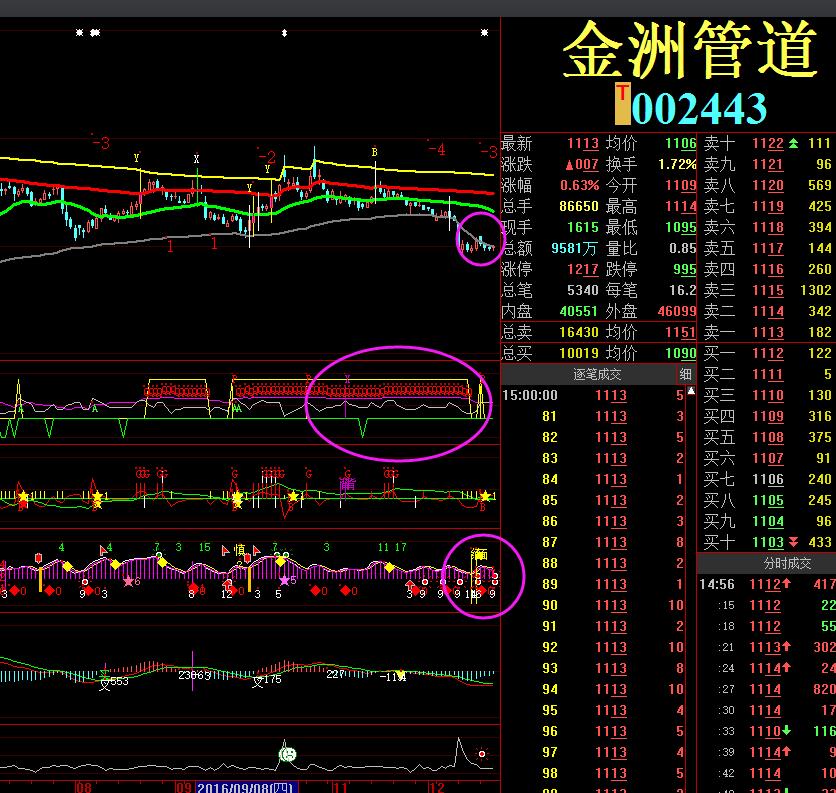Click the stock code 002443
The width and height of the screenshot is (836, 793).
pyautogui.click(x=699, y=108)
